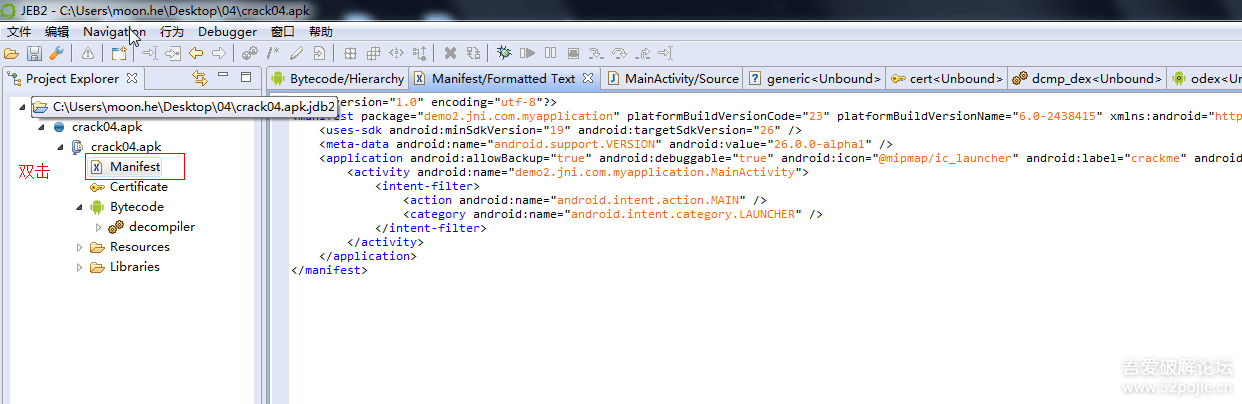The height and width of the screenshot is (404, 1242).
Task: Open the 编辑 menu
Action: click(57, 31)
